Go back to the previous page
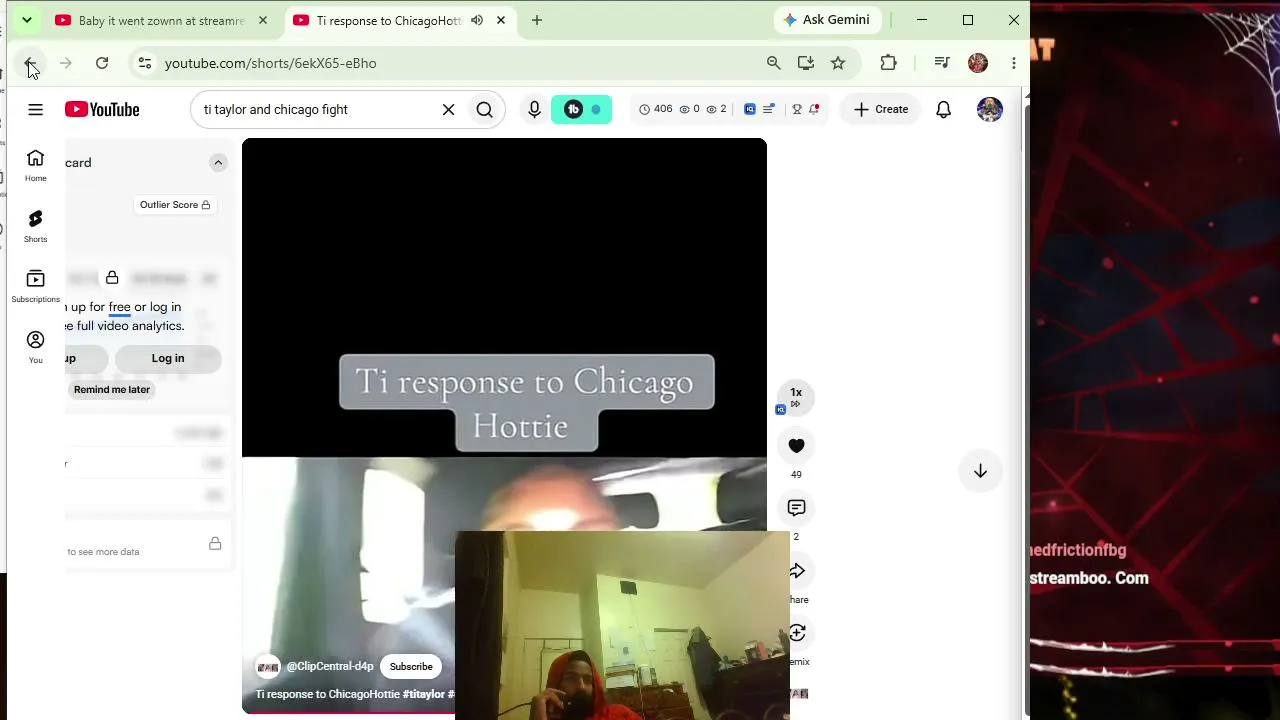 [30, 63]
